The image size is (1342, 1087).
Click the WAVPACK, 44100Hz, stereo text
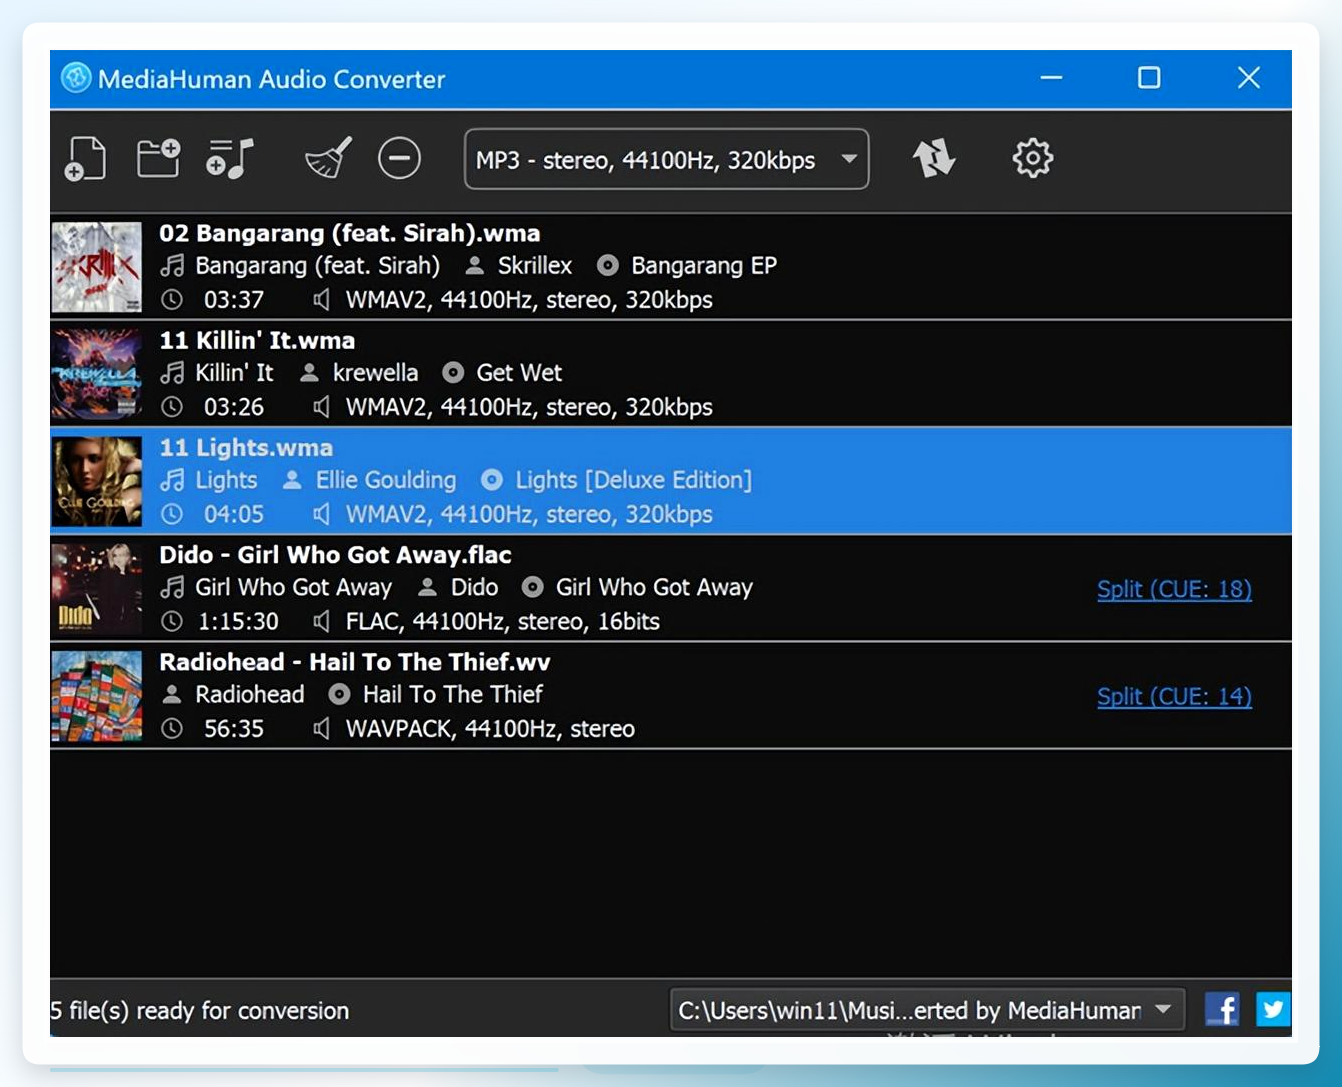pos(490,729)
